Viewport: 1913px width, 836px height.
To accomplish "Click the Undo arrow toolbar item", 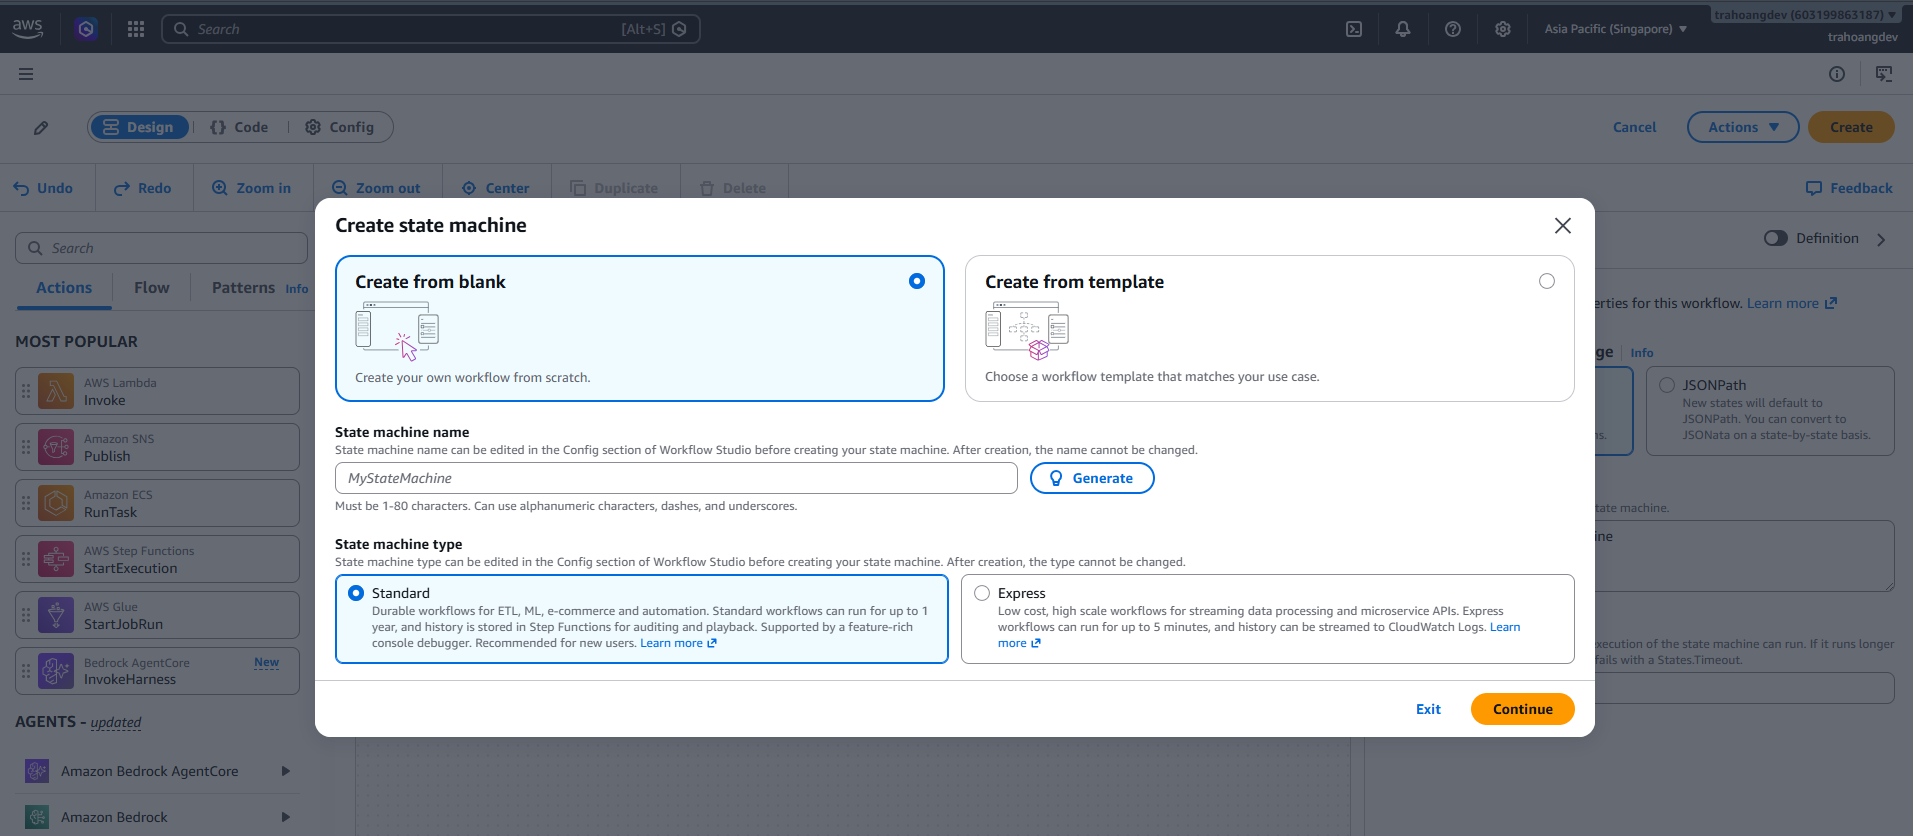I will point(43,188).
